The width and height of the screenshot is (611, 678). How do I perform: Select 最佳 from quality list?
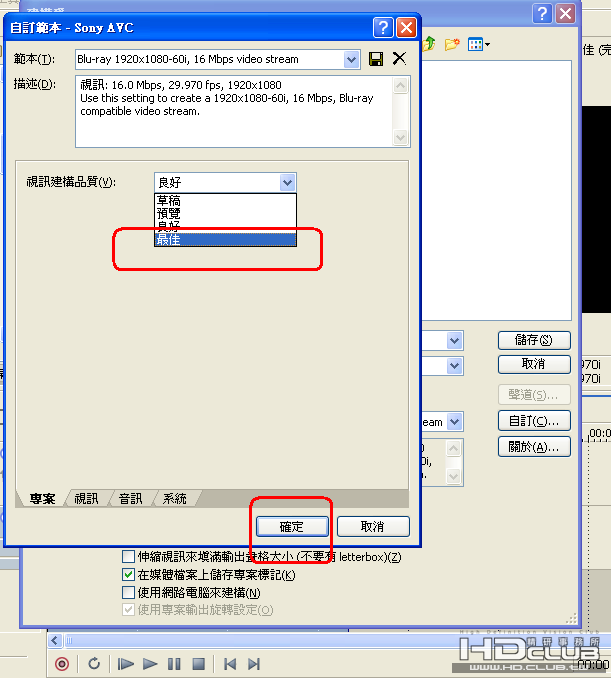[x=225, y=240]
